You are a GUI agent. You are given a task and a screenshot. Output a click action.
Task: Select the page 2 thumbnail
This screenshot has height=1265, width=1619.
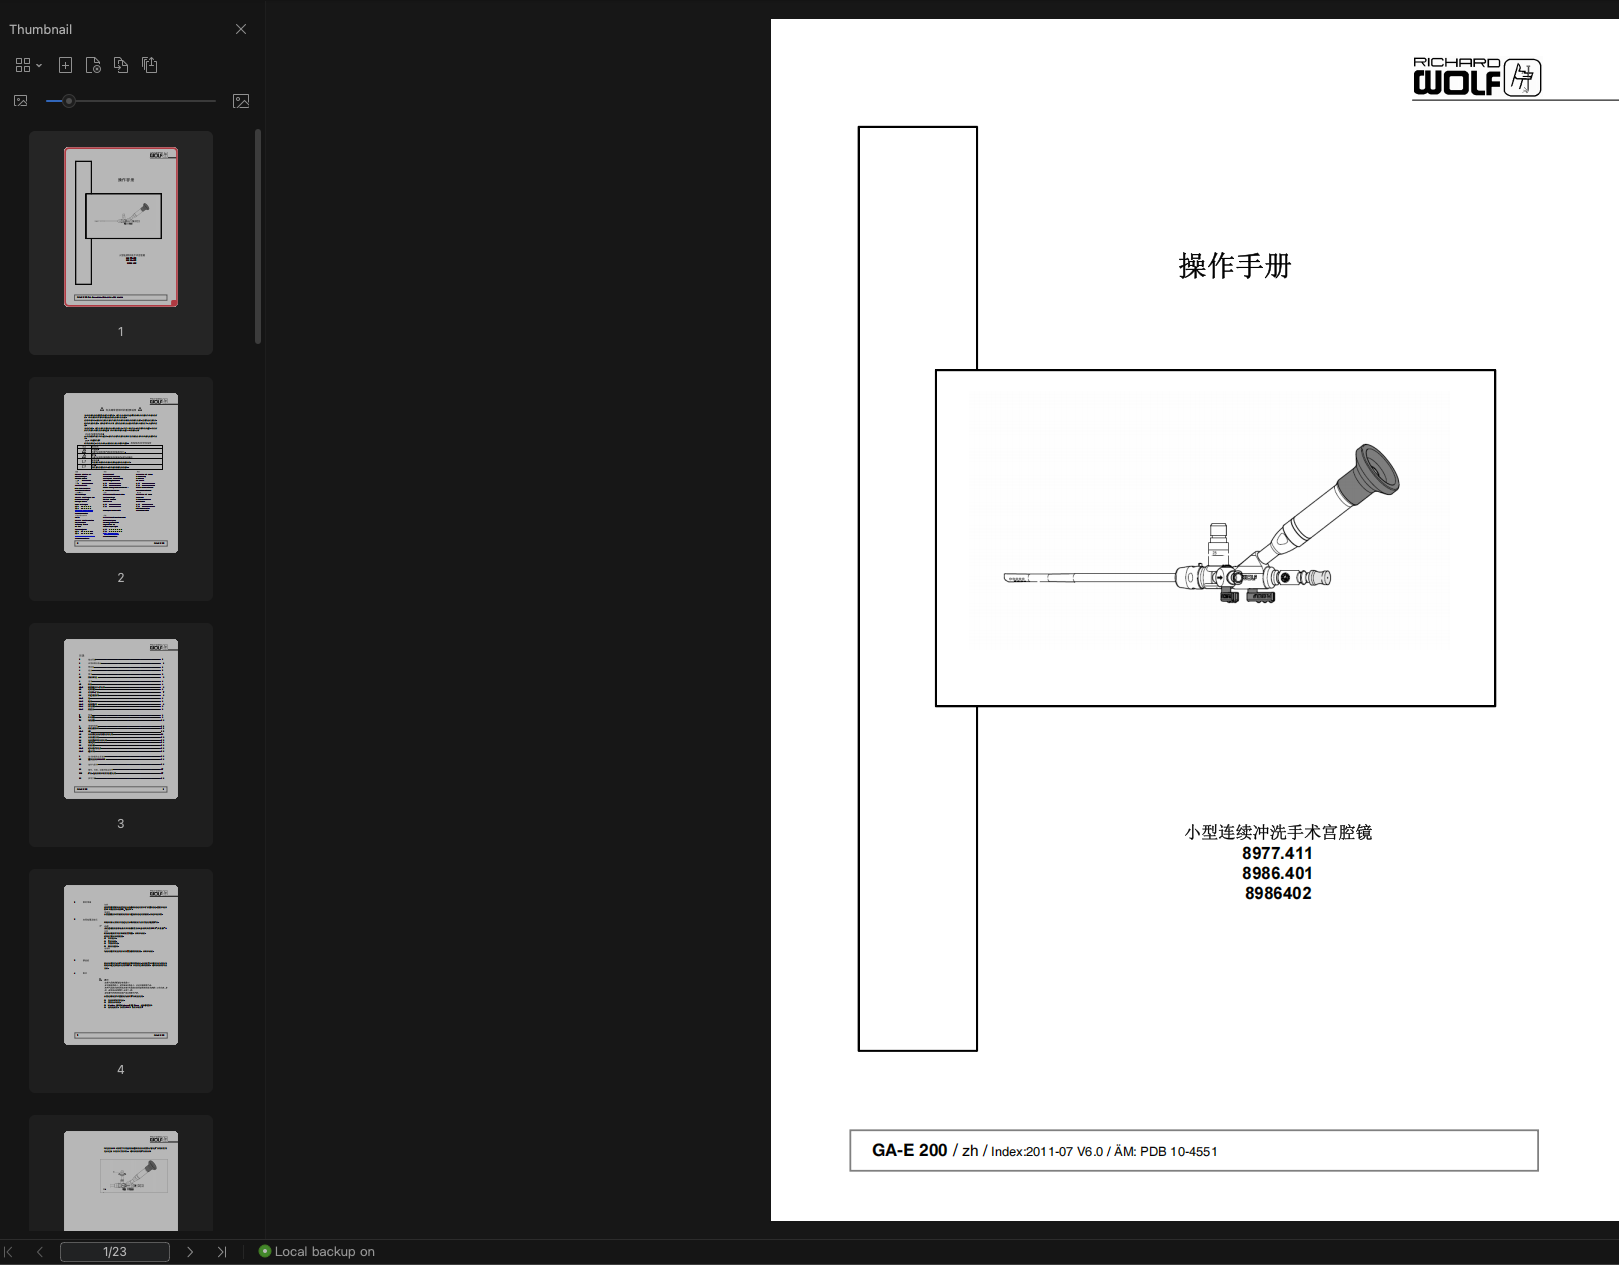(x=120, y=472)
